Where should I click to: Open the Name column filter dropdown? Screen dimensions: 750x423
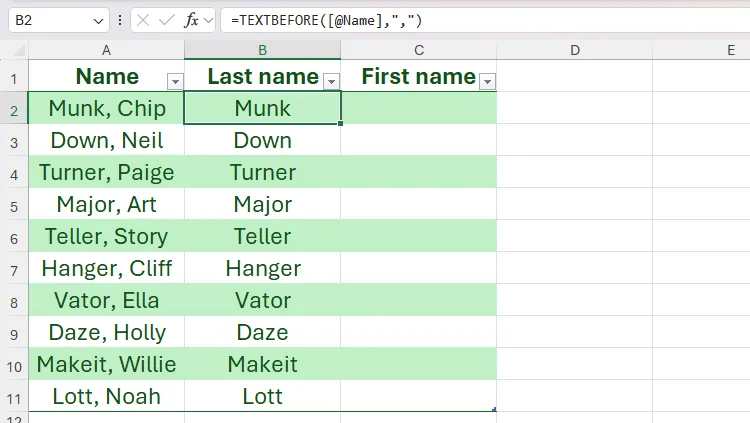[x=175, y=81]
